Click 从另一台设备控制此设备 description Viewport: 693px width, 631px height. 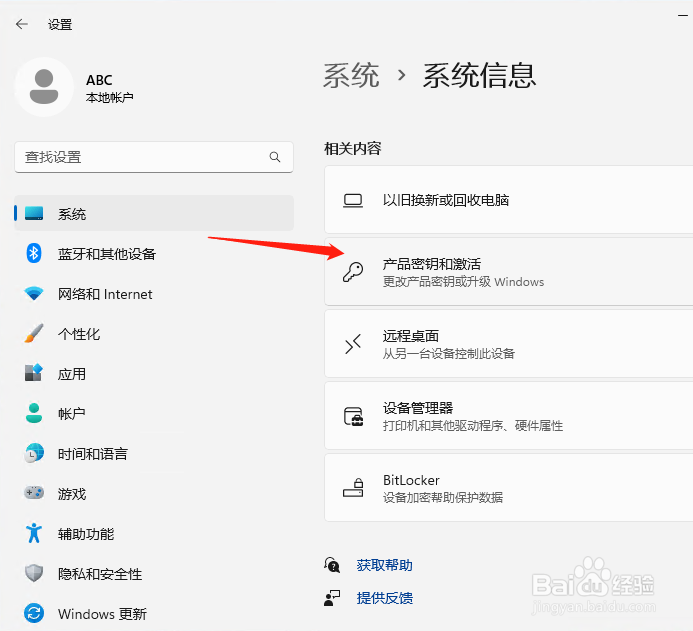pos(449,354)
